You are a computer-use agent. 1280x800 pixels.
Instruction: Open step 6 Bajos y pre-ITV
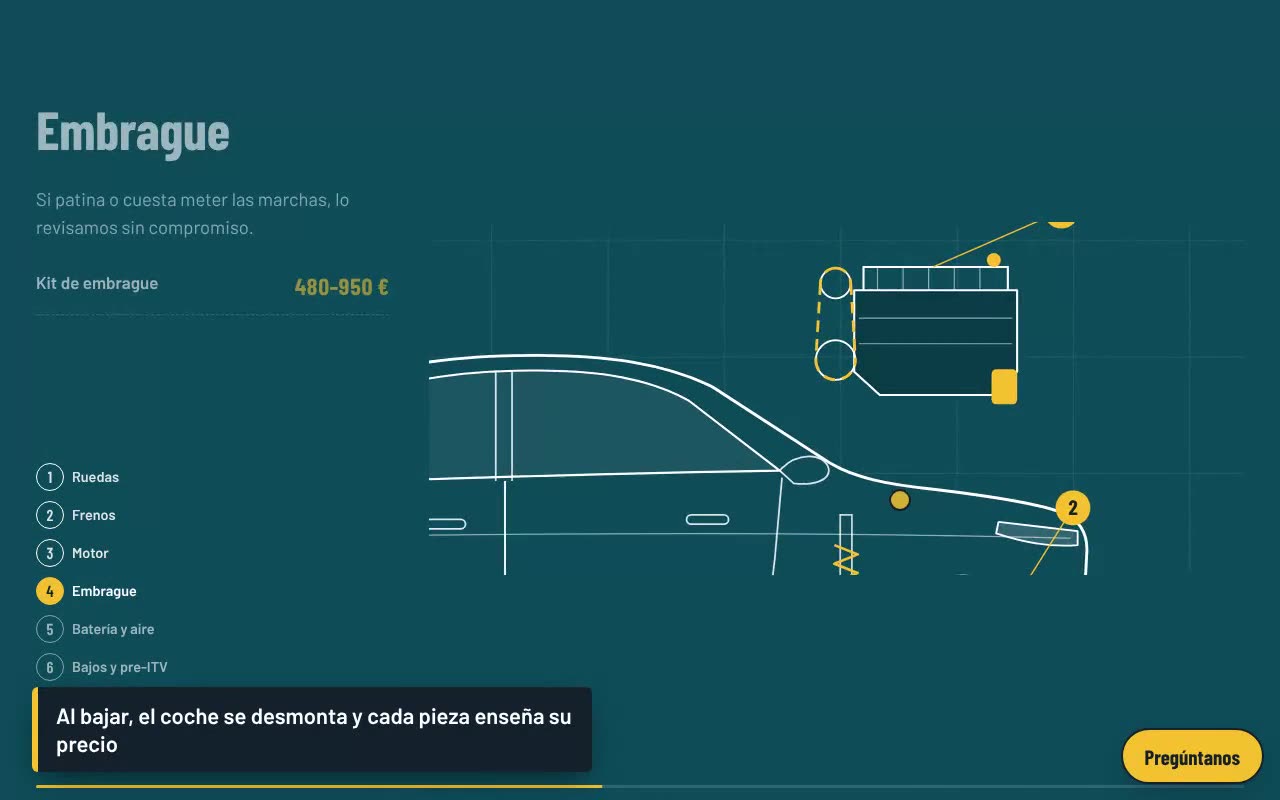point(102,667)
